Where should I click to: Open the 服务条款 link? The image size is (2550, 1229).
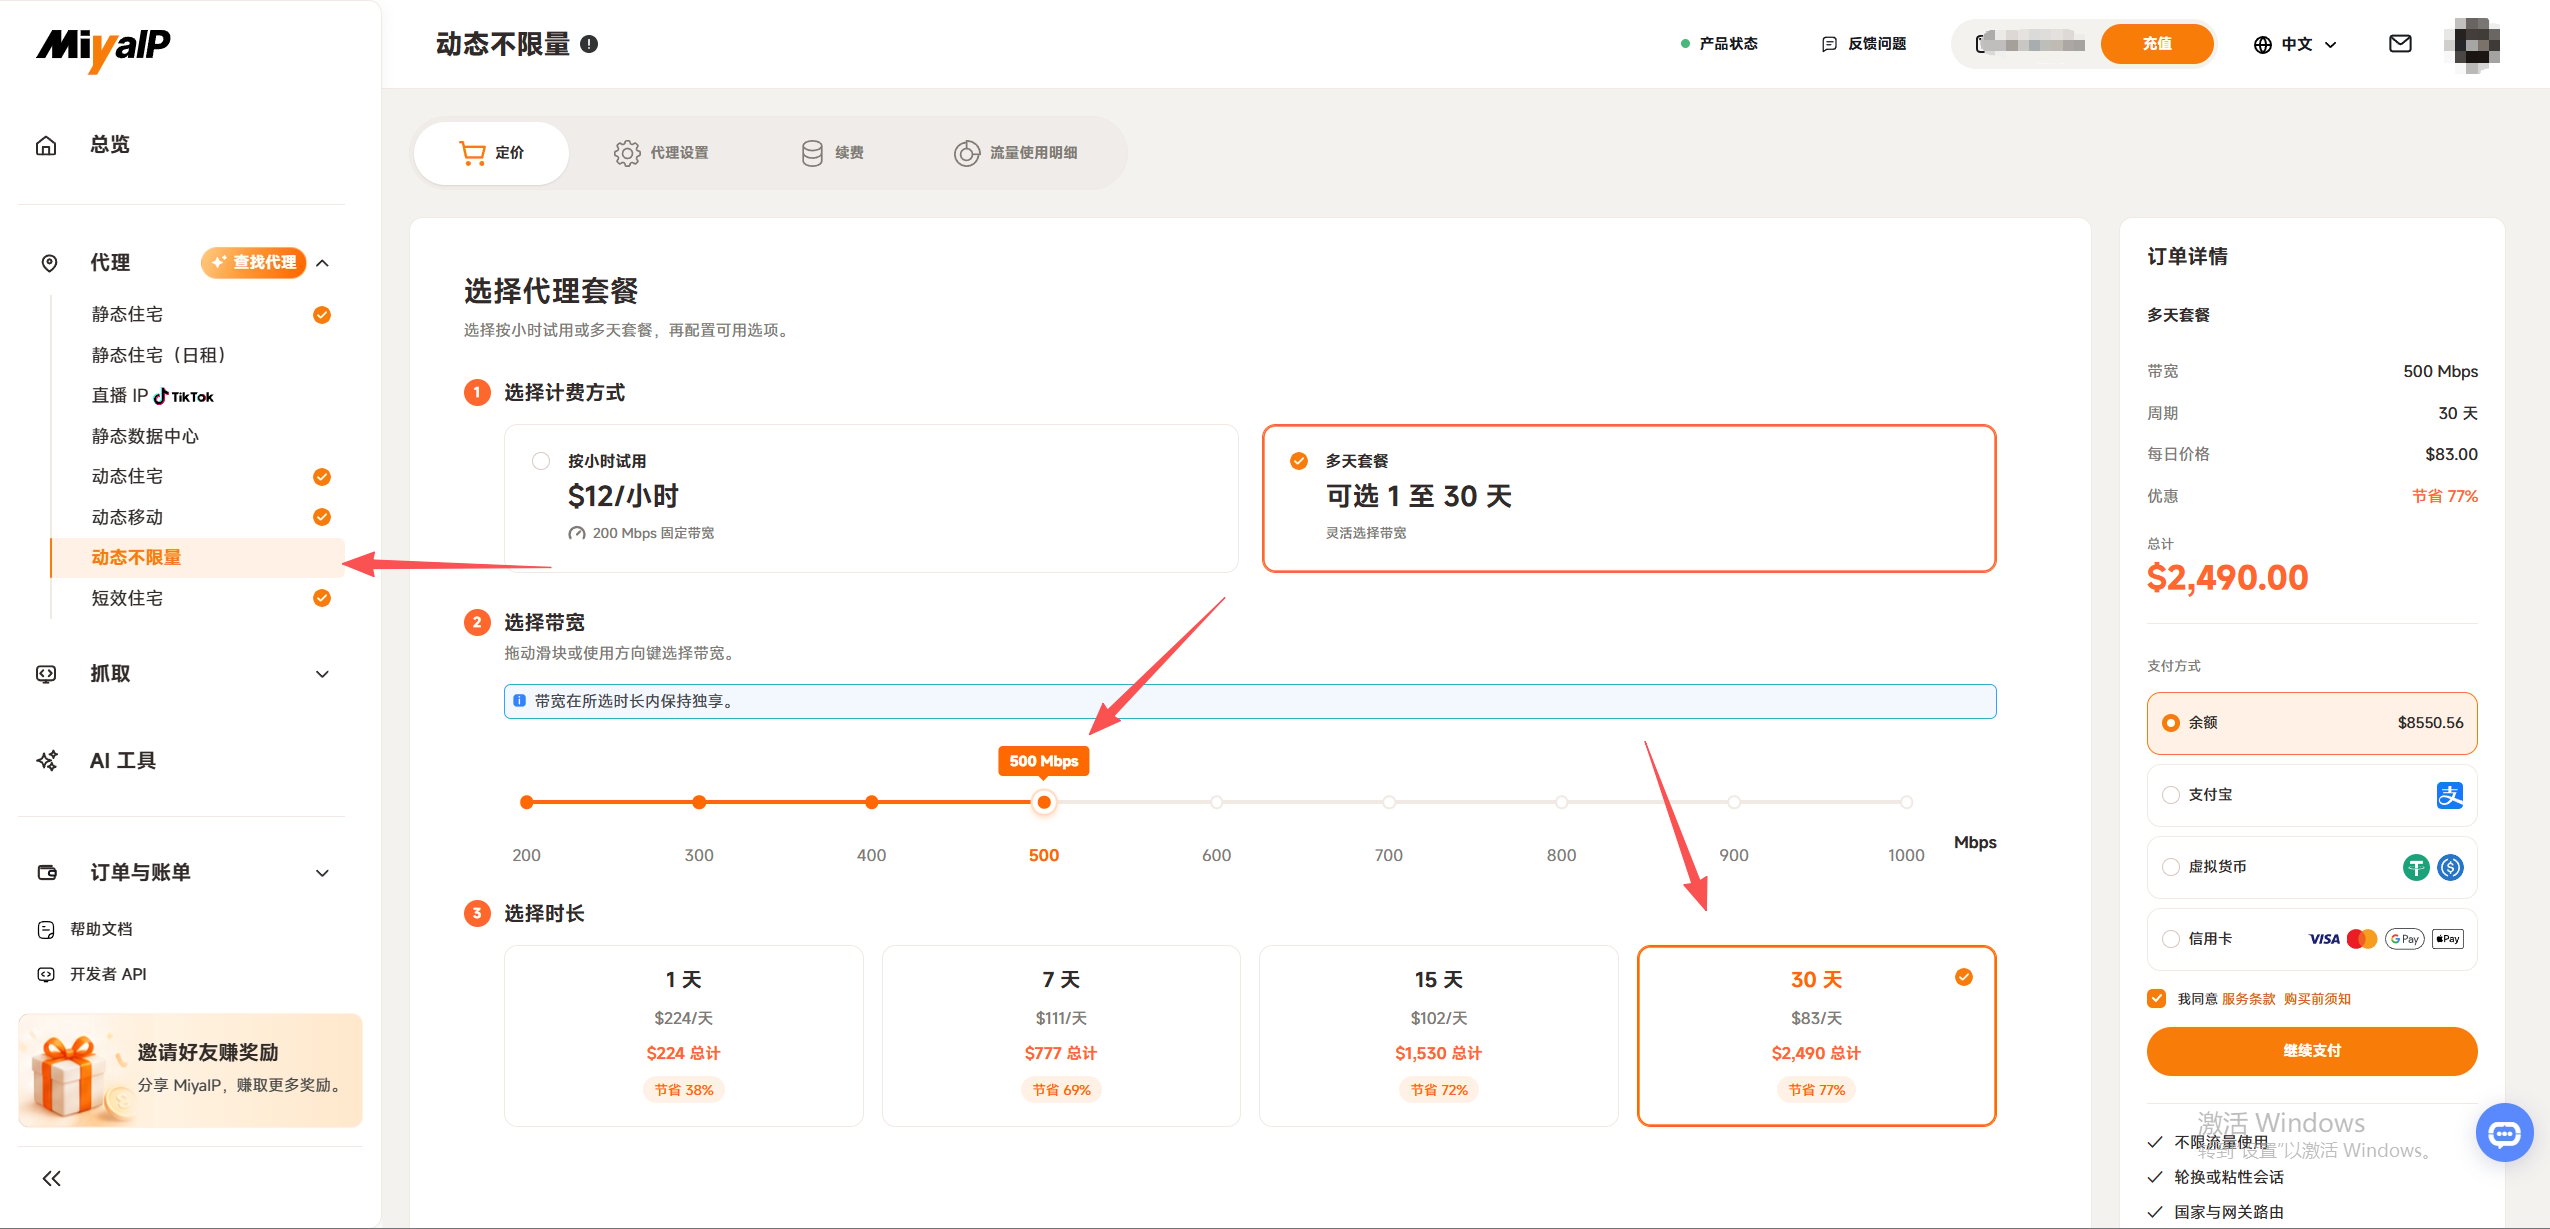click(x=2248, y=999)
